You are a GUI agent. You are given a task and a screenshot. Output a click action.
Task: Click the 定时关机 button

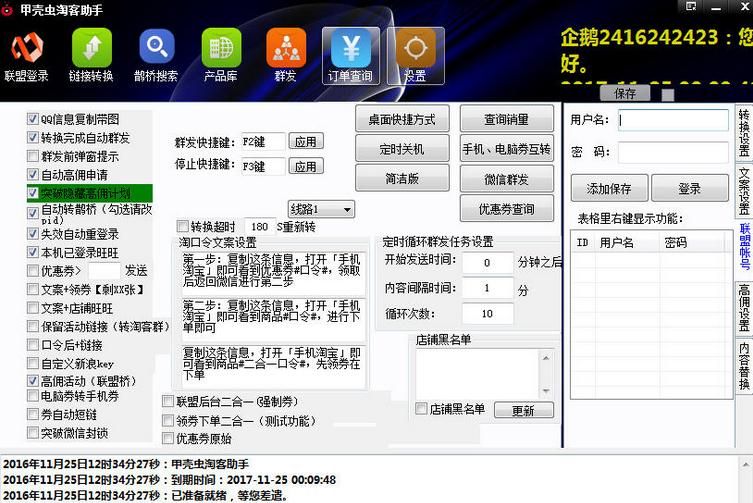point(402,149)
